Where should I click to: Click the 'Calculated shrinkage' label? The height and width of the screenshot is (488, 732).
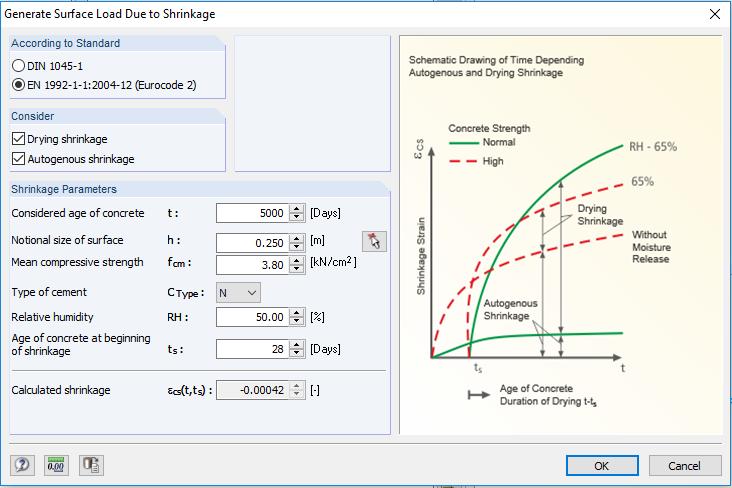61,390
